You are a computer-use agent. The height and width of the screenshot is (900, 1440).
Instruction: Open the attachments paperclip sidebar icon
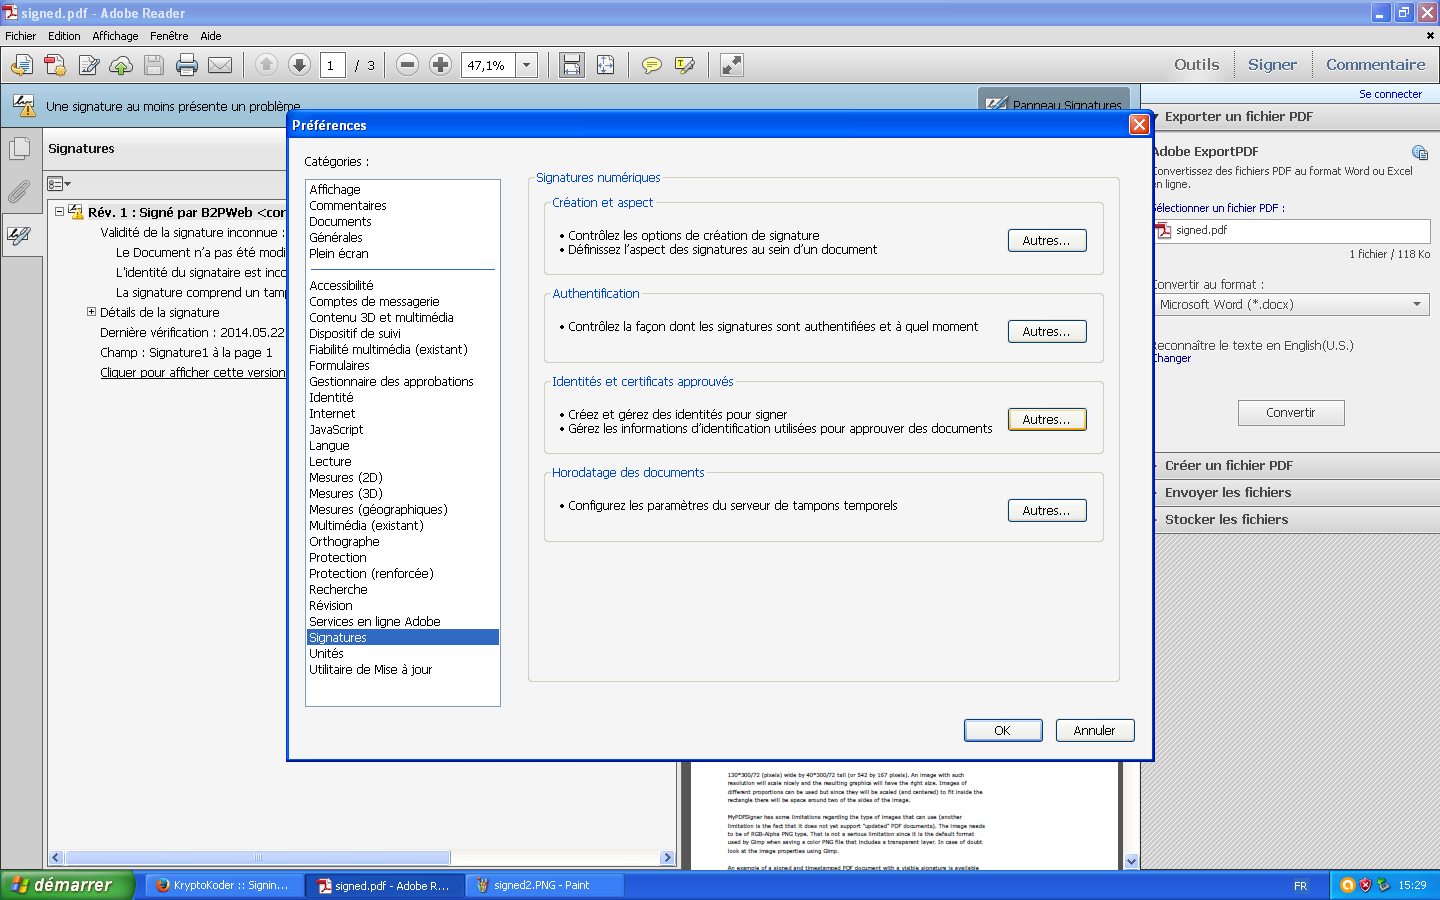(19, 191)
